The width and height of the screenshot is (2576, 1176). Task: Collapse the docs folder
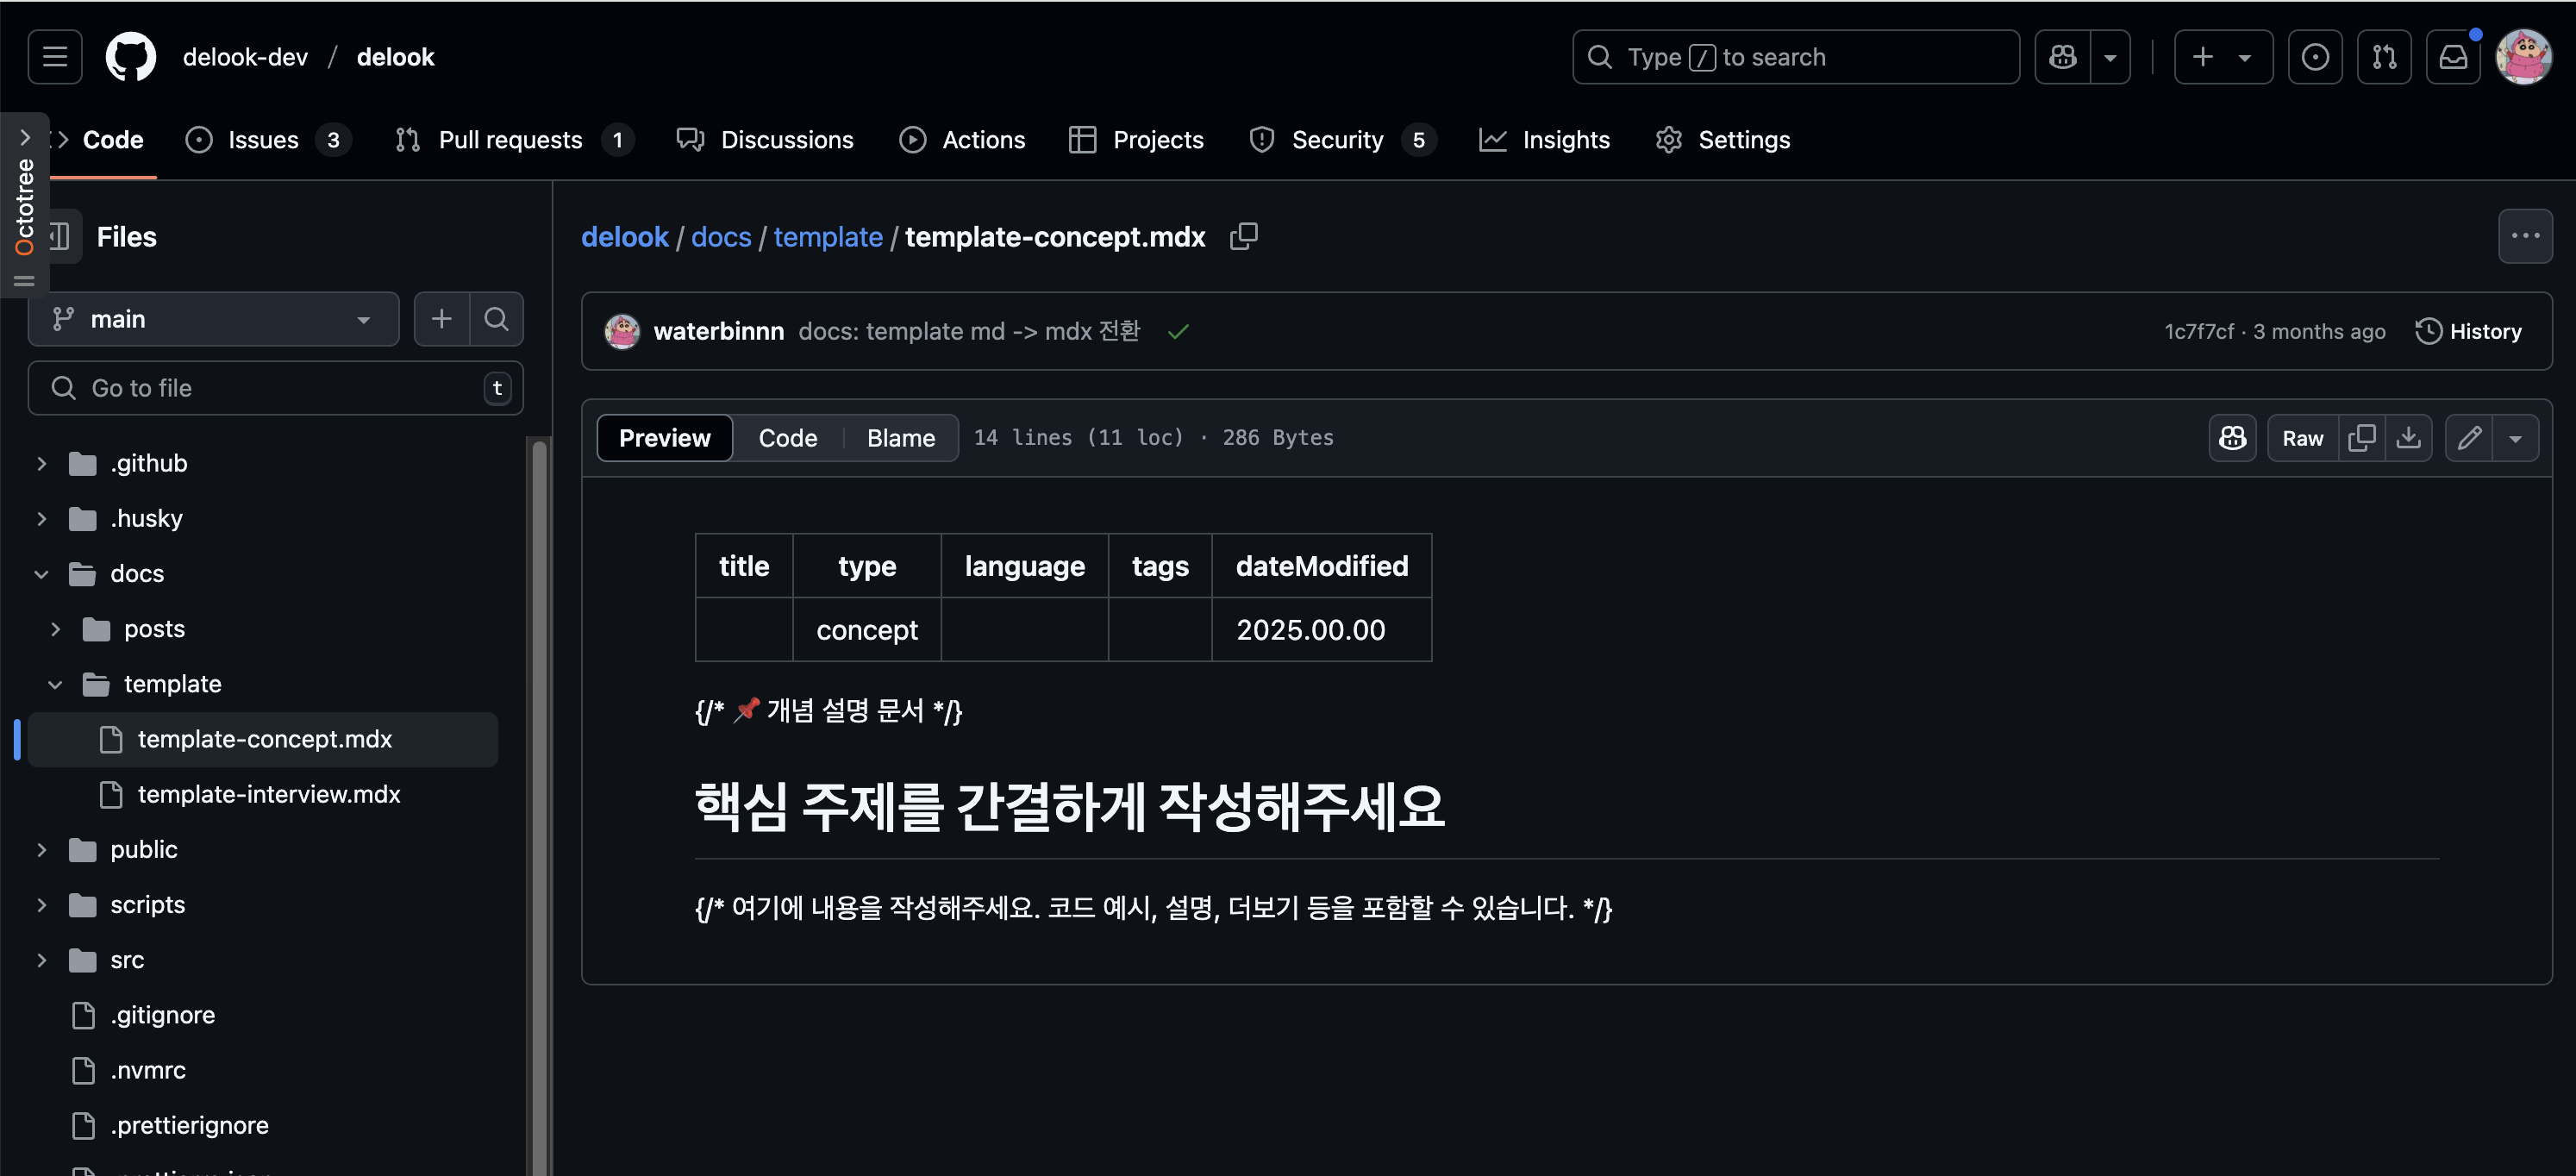pyautogui.click(x=41, y=574)
